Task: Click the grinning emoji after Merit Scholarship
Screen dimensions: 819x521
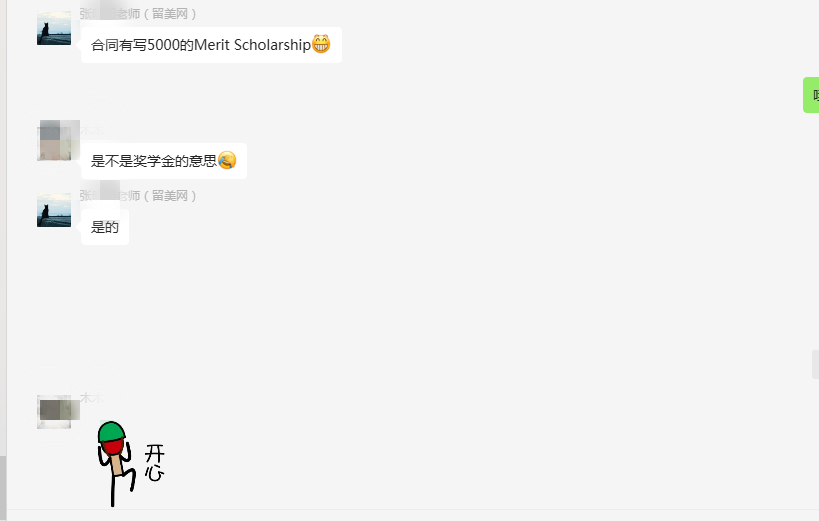Action: [321, 44]
